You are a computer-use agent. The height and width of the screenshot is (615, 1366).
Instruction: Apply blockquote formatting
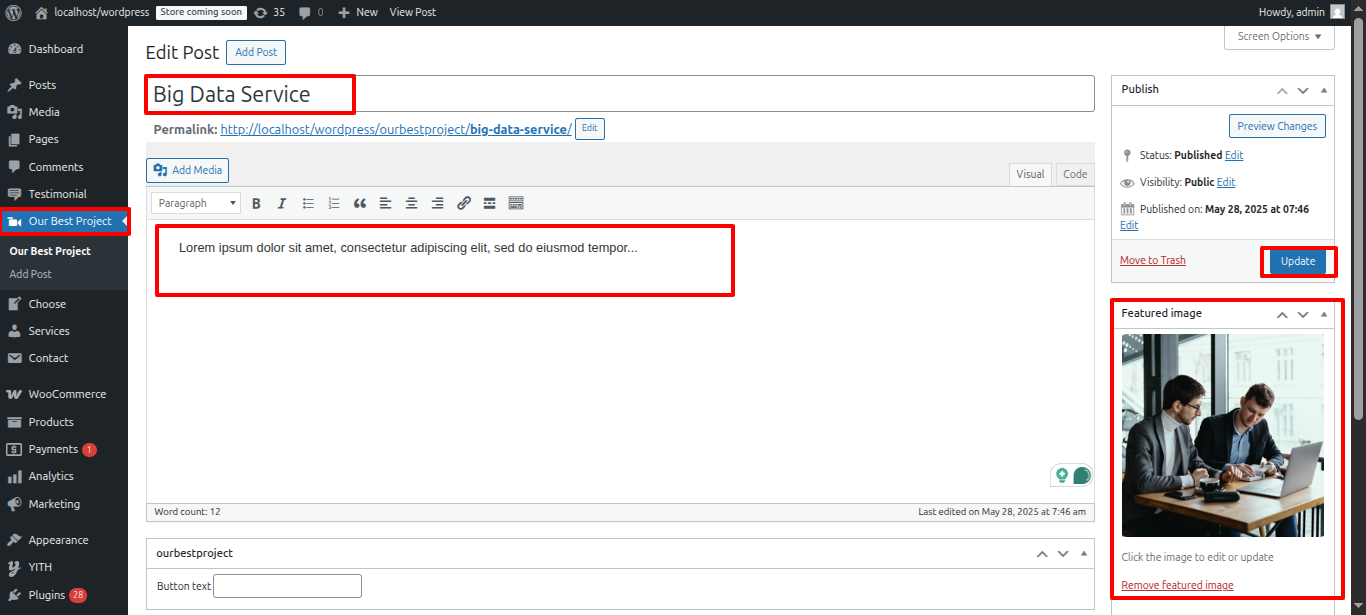(x=360, y=203)
